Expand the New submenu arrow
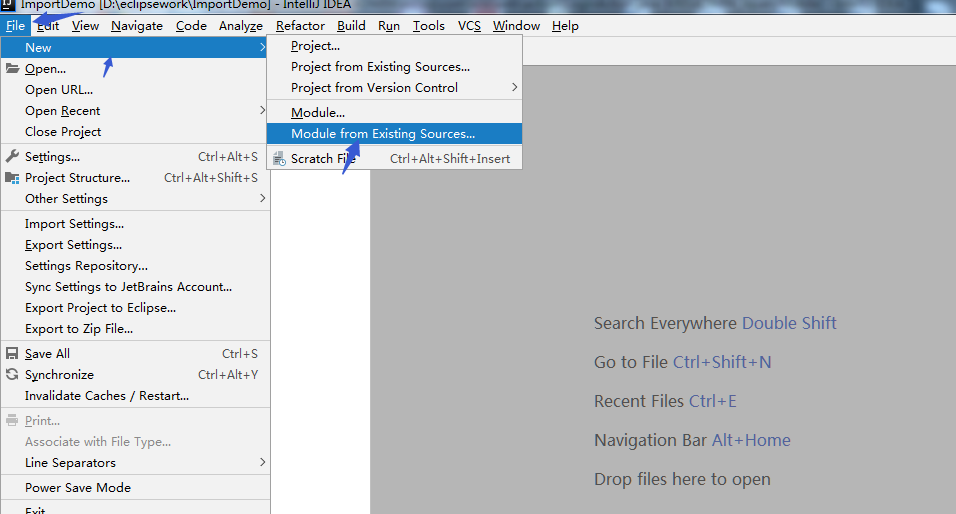Screen dimensions: 956x514 (x=262, y=47)
